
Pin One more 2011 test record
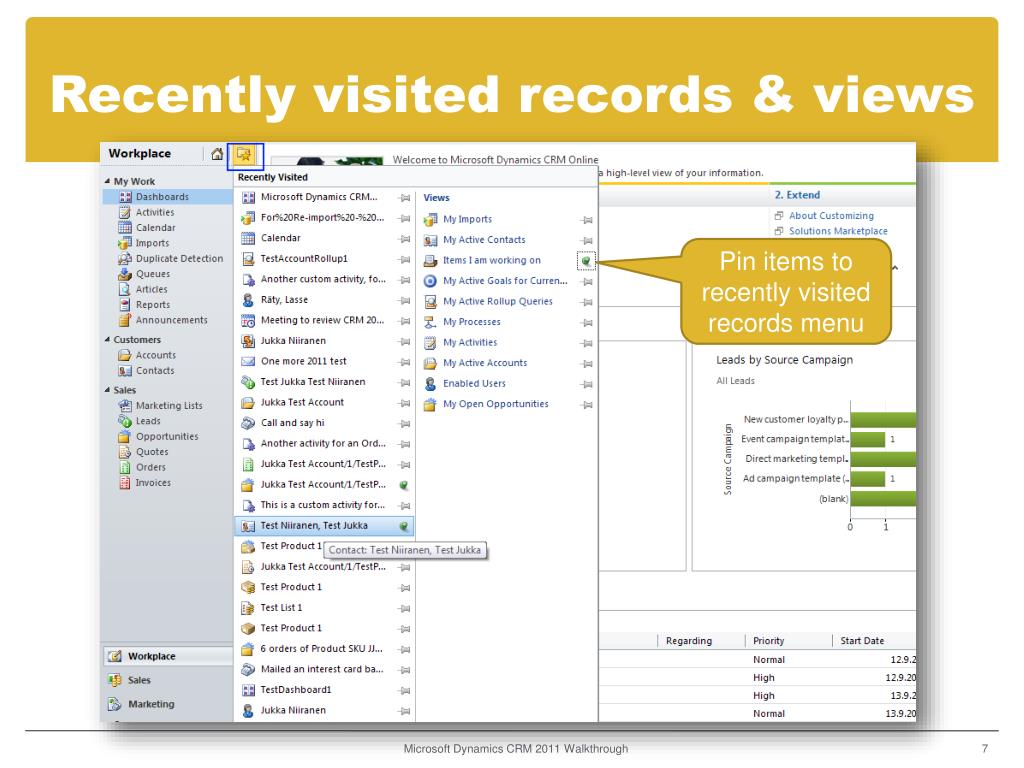[x=405, y=362]
